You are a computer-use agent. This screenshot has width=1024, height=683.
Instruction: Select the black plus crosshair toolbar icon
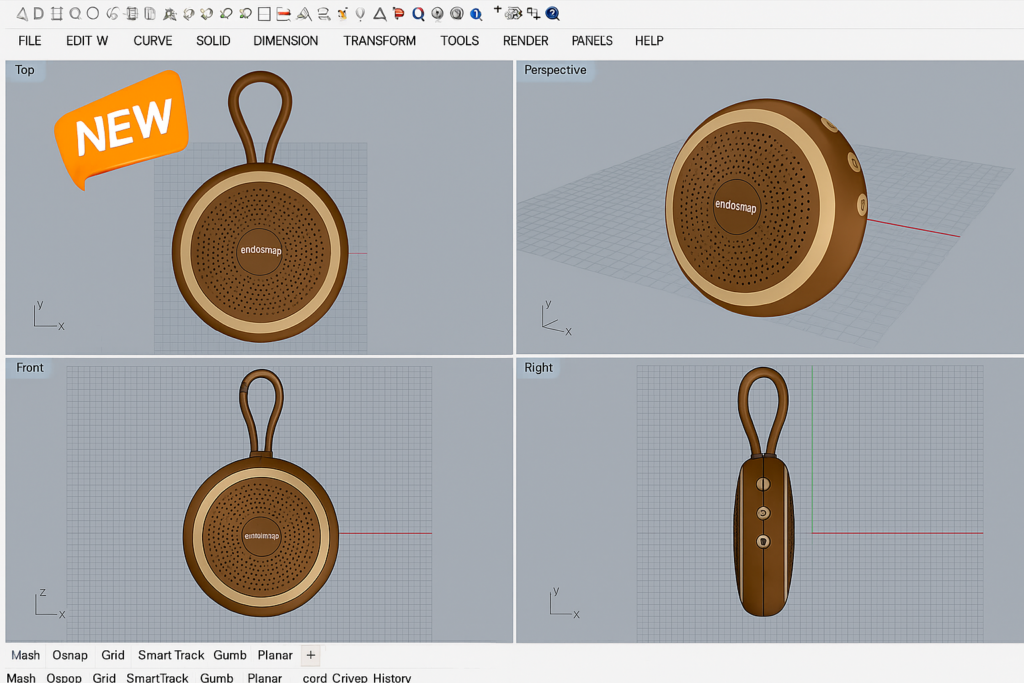click(x=498, y=10)
